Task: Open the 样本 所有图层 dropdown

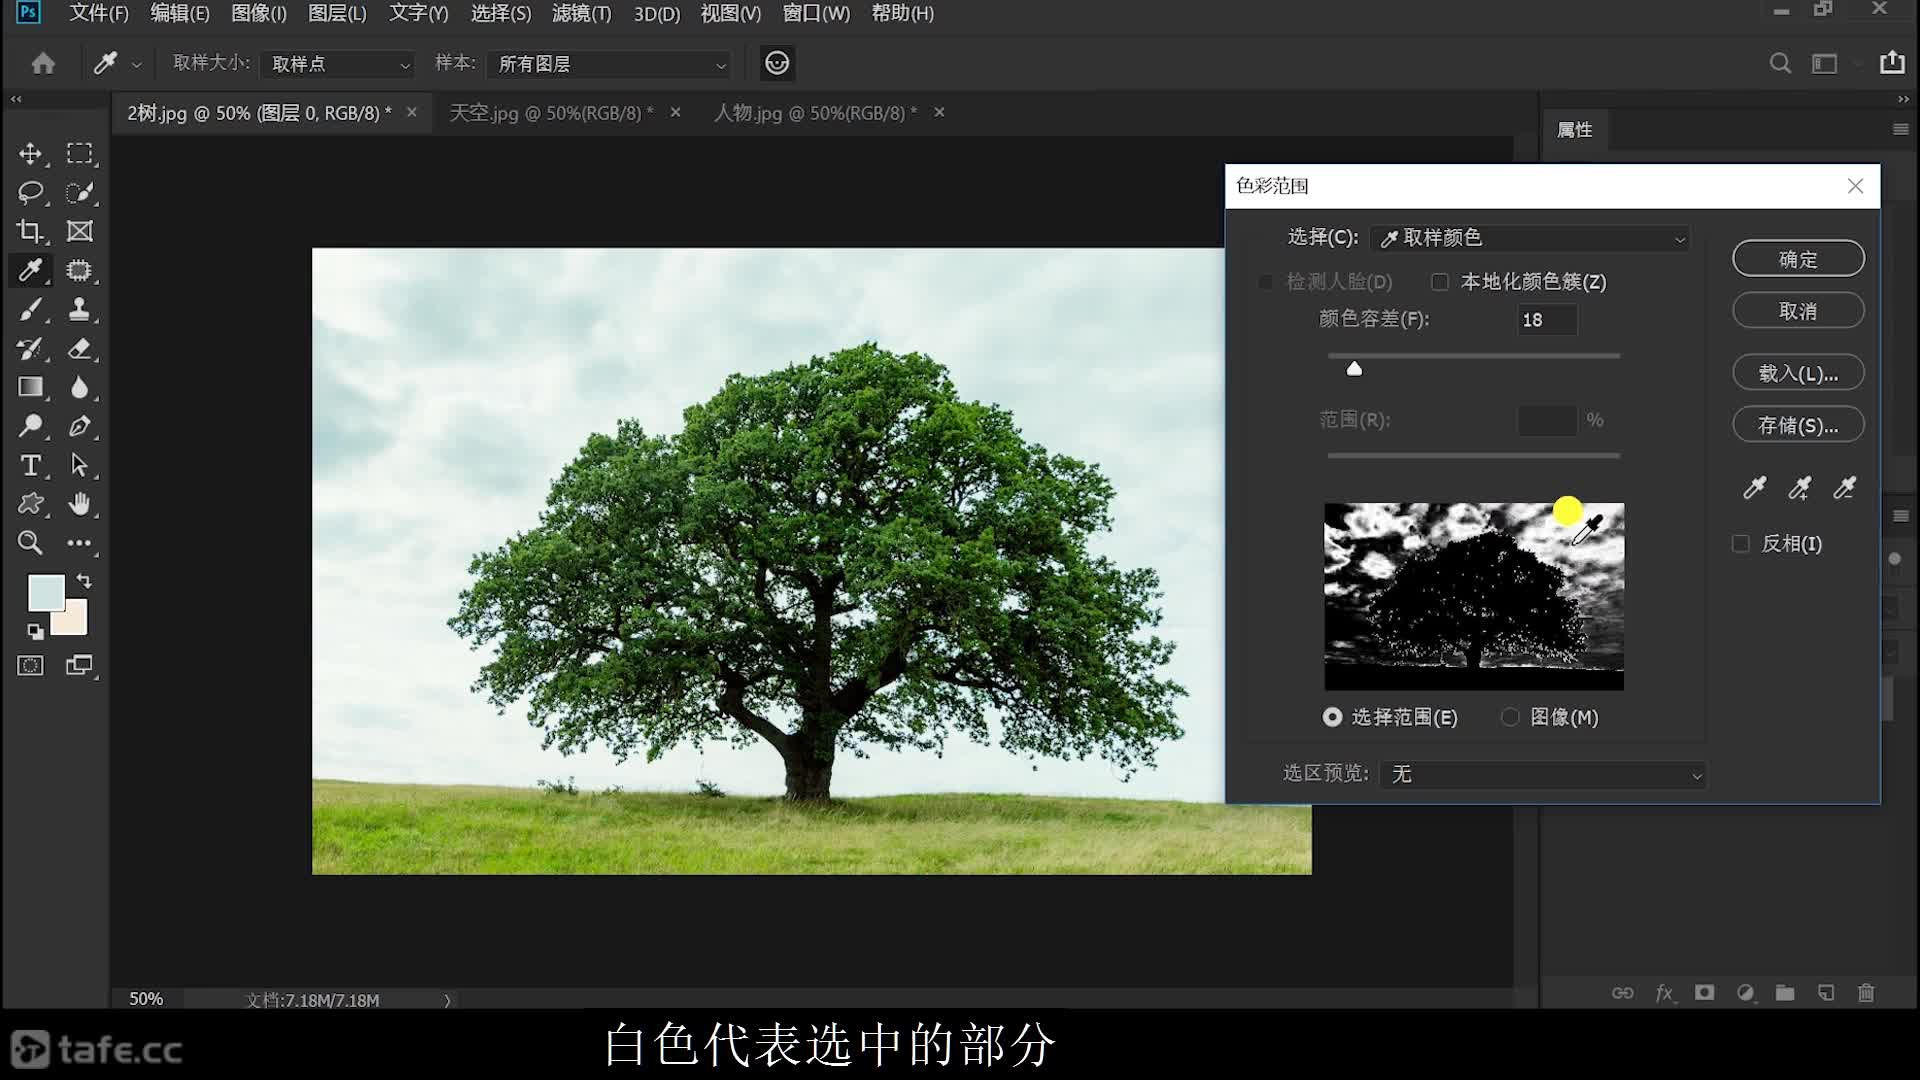Action: (x=608, y=64)
